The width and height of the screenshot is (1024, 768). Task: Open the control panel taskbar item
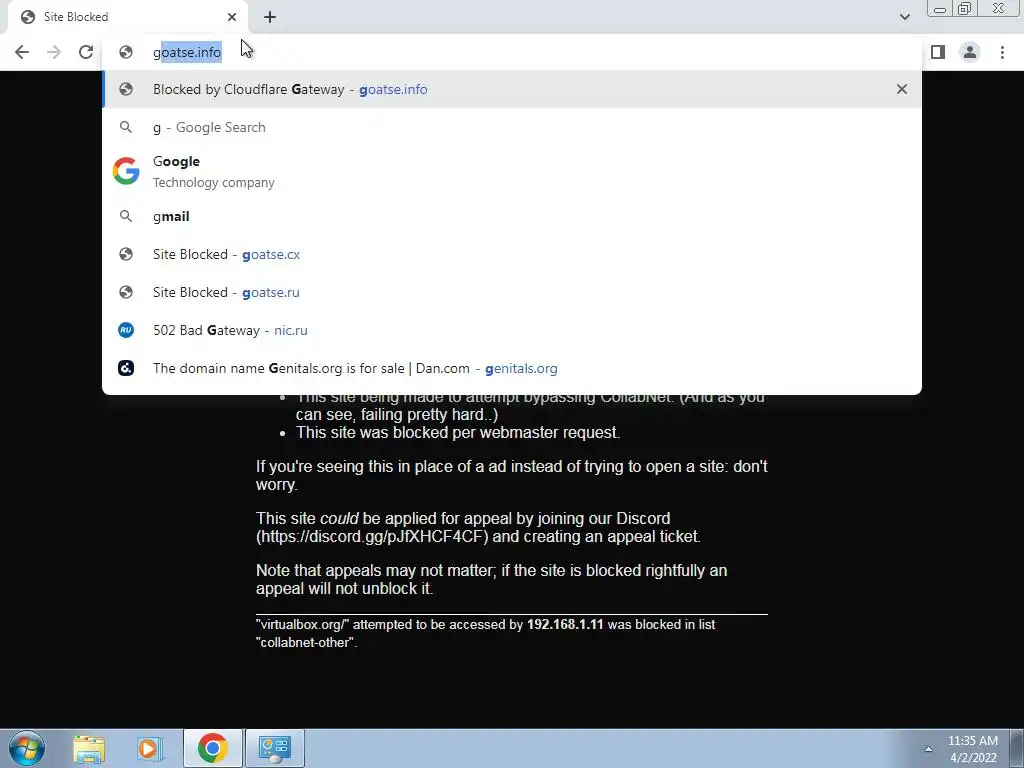point(274,748)
